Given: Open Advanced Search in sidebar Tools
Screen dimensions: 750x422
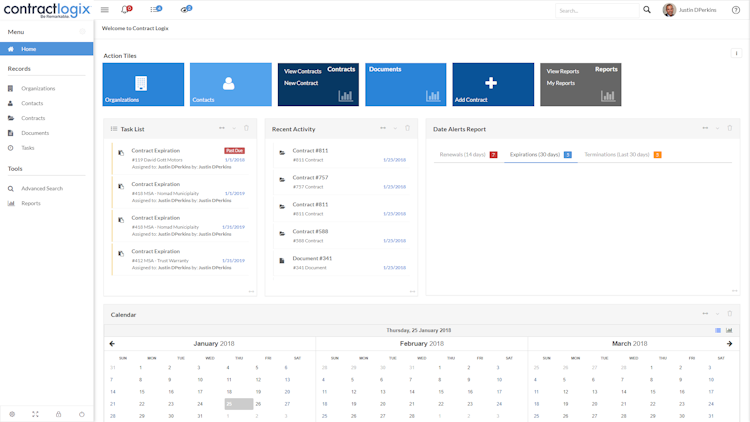Looking at the screenshot, I should (x=42, y=189).
